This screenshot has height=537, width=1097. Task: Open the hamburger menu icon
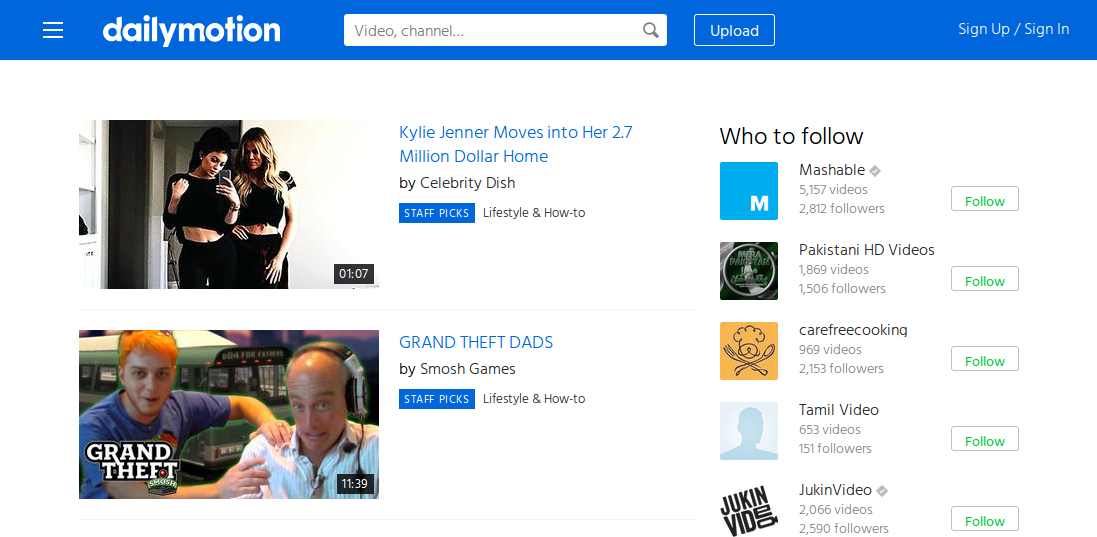click(53, 30)
